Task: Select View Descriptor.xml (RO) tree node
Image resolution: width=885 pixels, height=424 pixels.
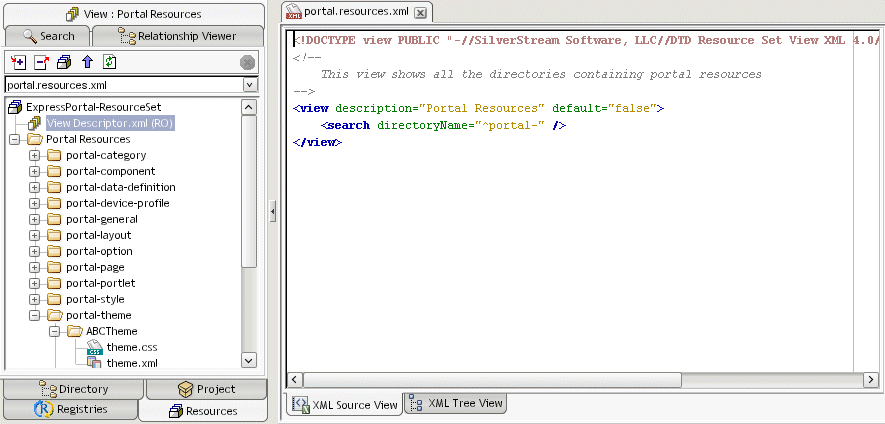Action: coord(109,123)
